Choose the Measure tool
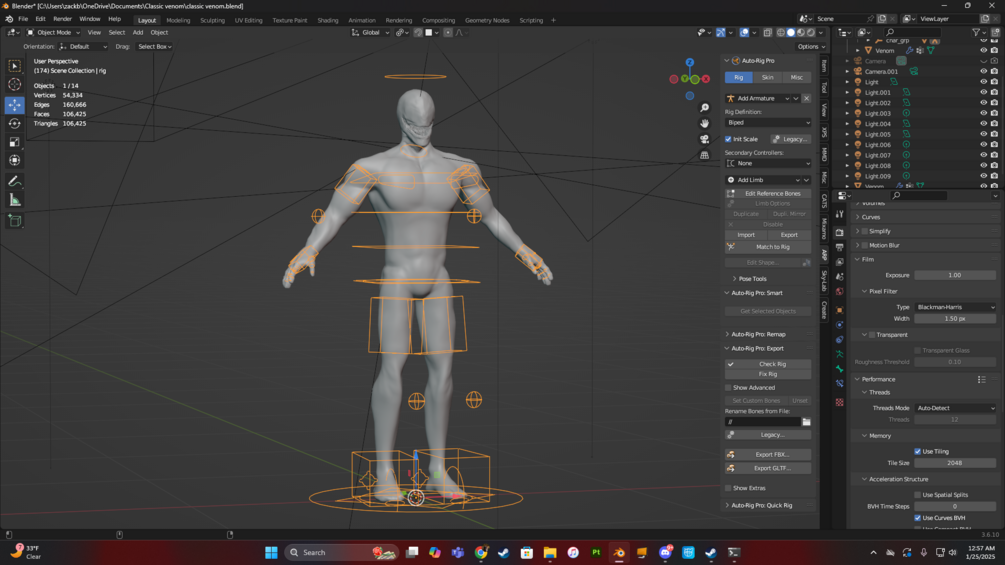 (x=14, y=201)
